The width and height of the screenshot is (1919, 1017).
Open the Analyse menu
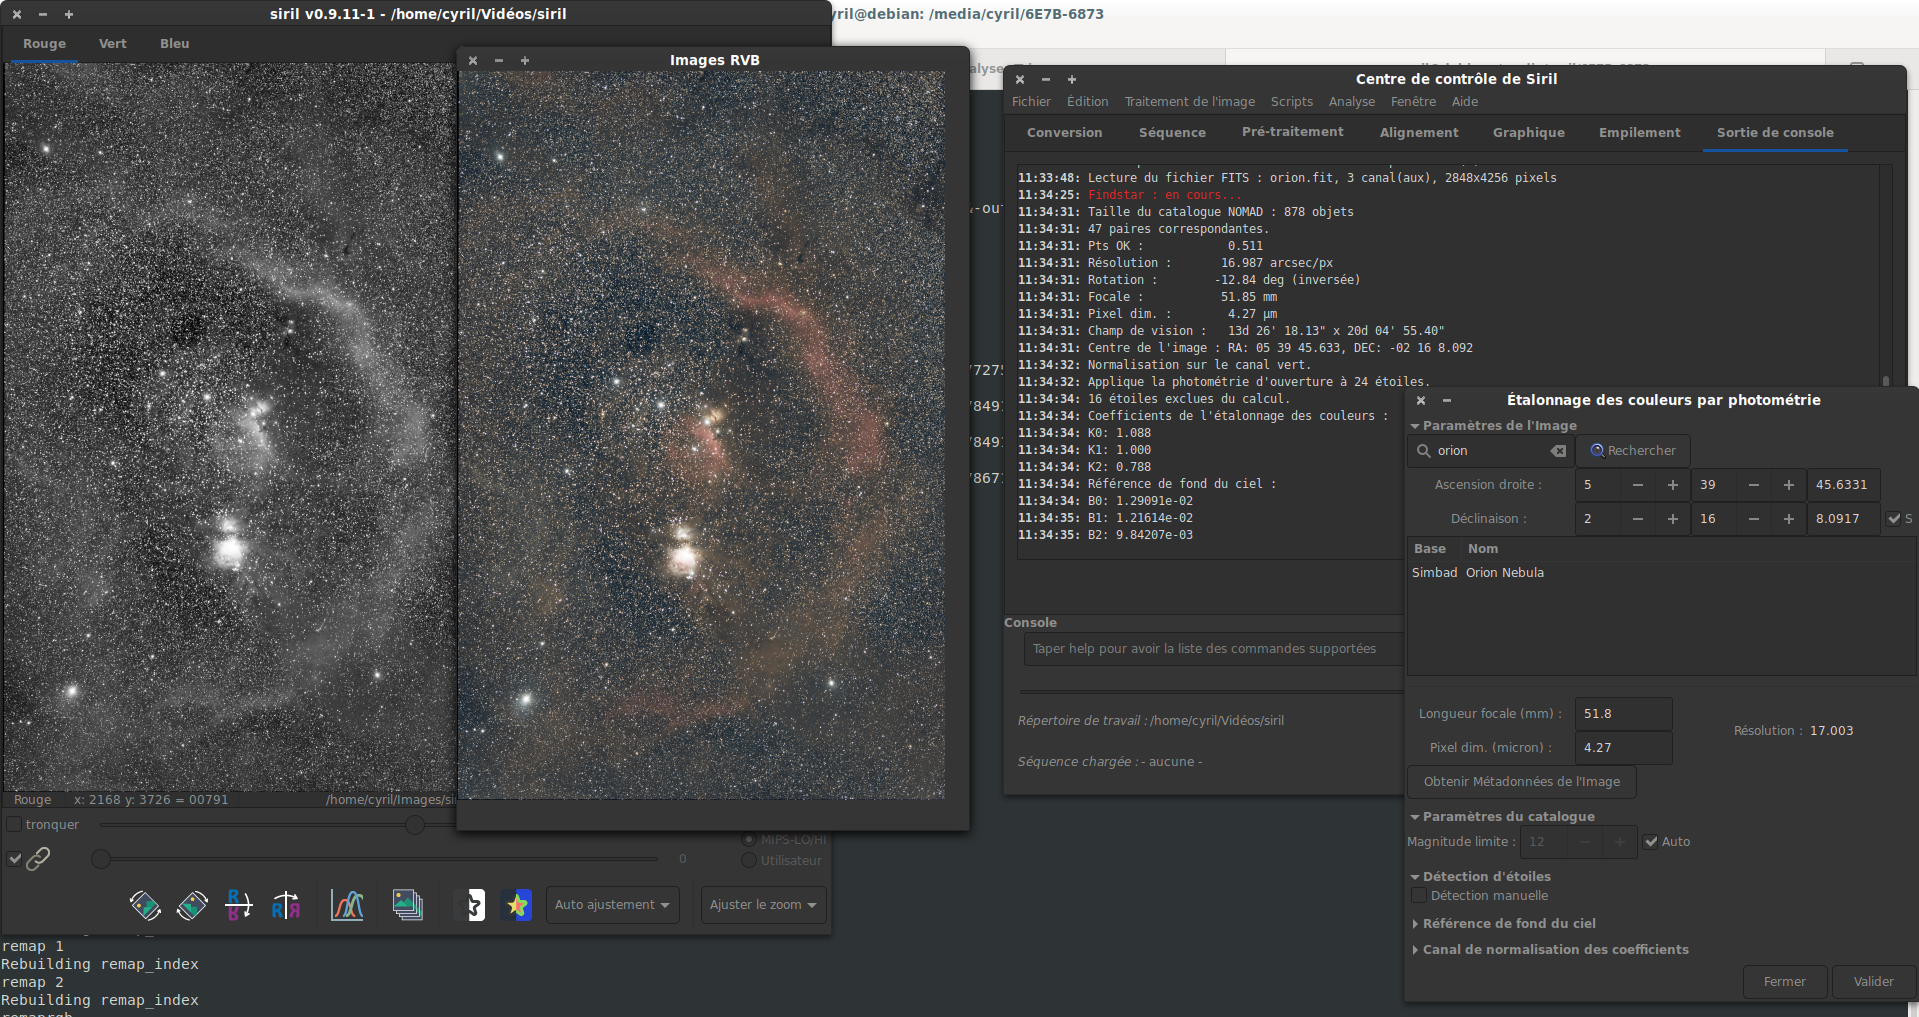(x=1352, y=102)
